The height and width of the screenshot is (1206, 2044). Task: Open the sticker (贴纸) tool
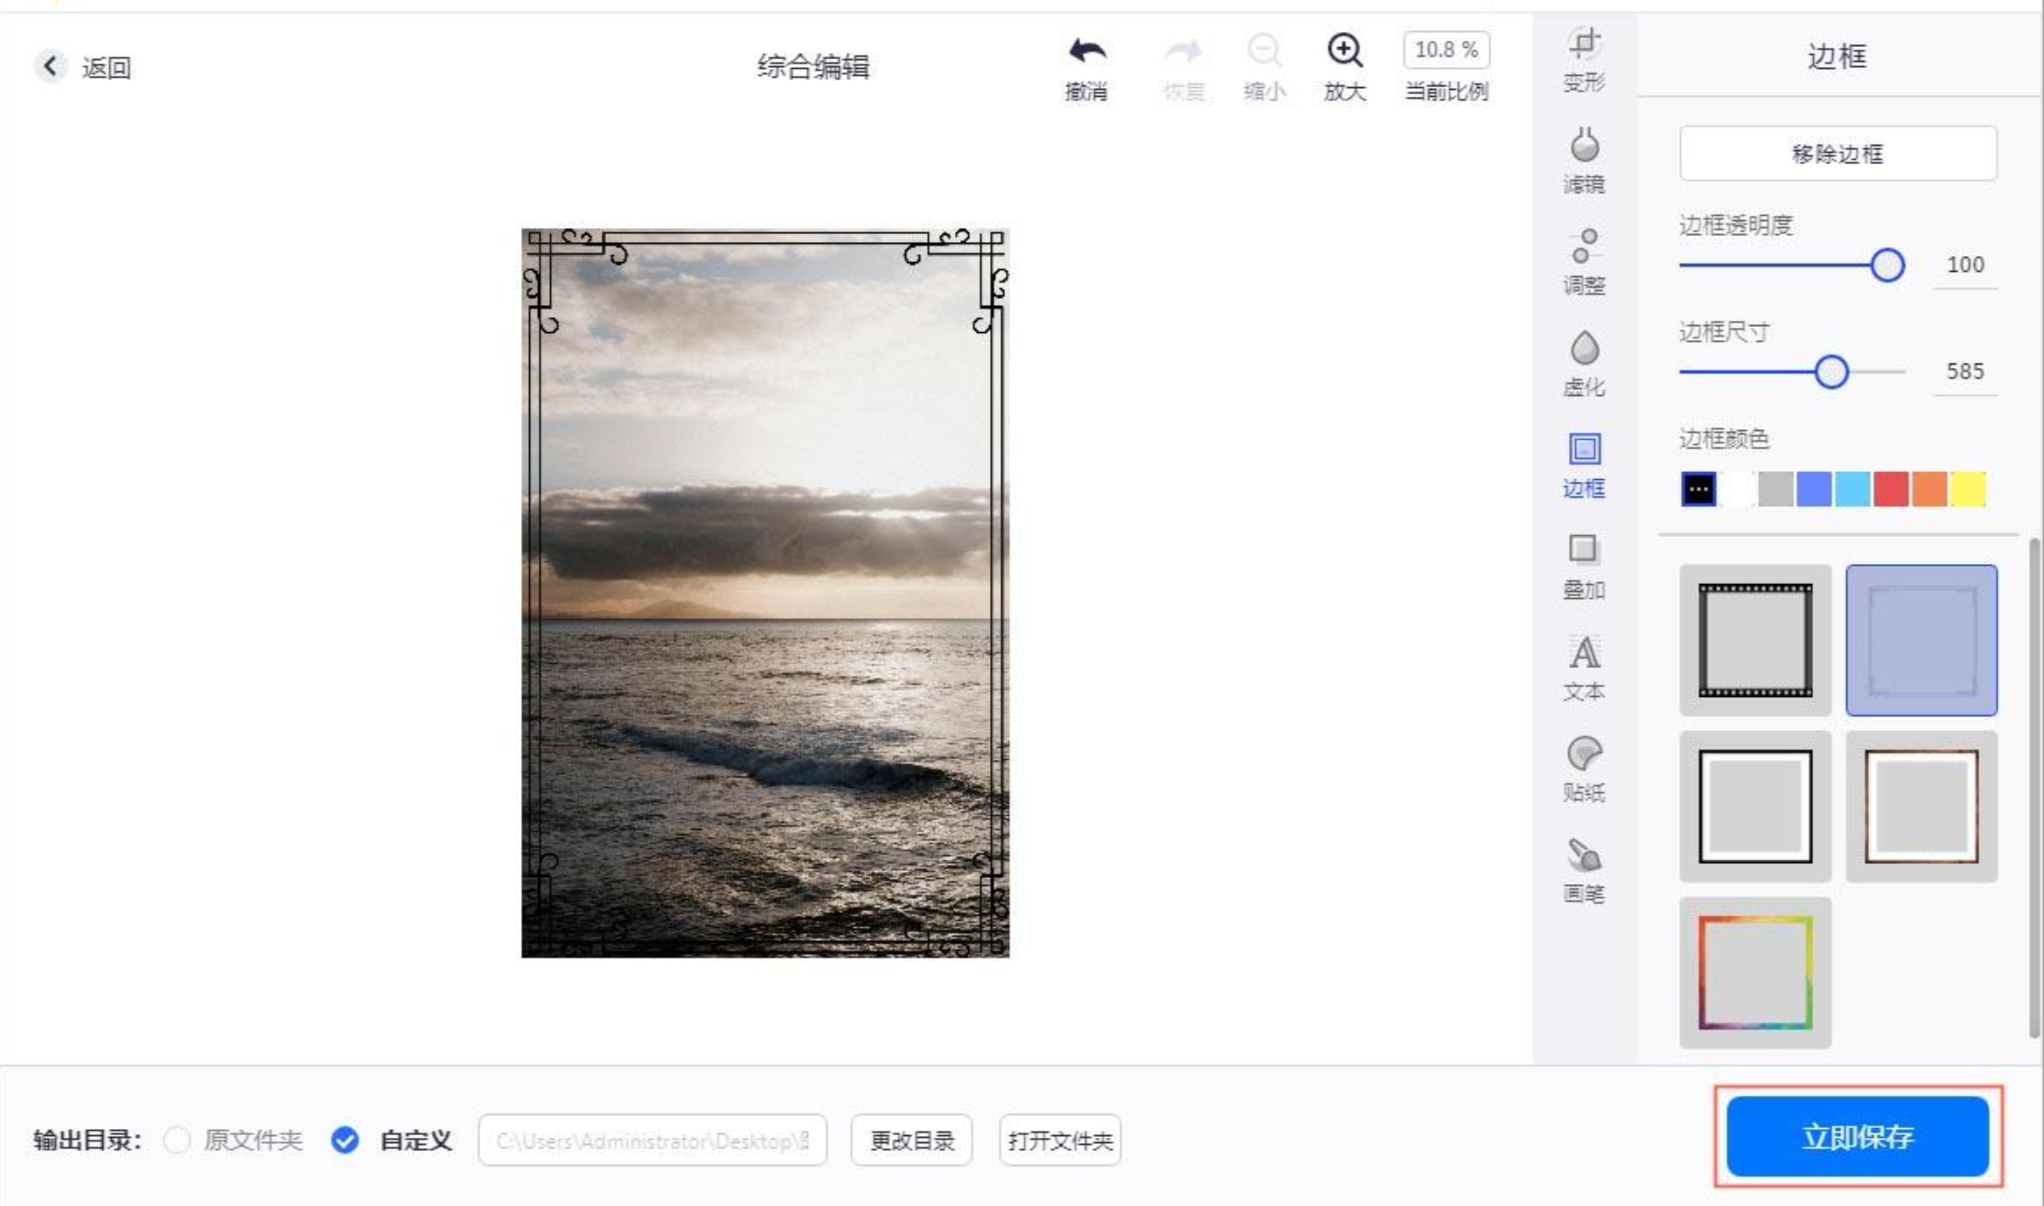coord(1584,769)
